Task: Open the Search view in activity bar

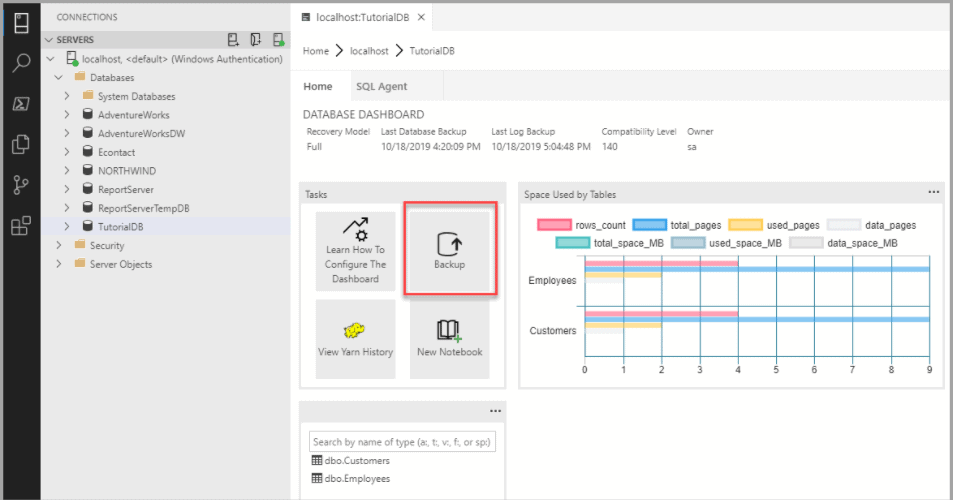Action: click(x=20, y=63)
